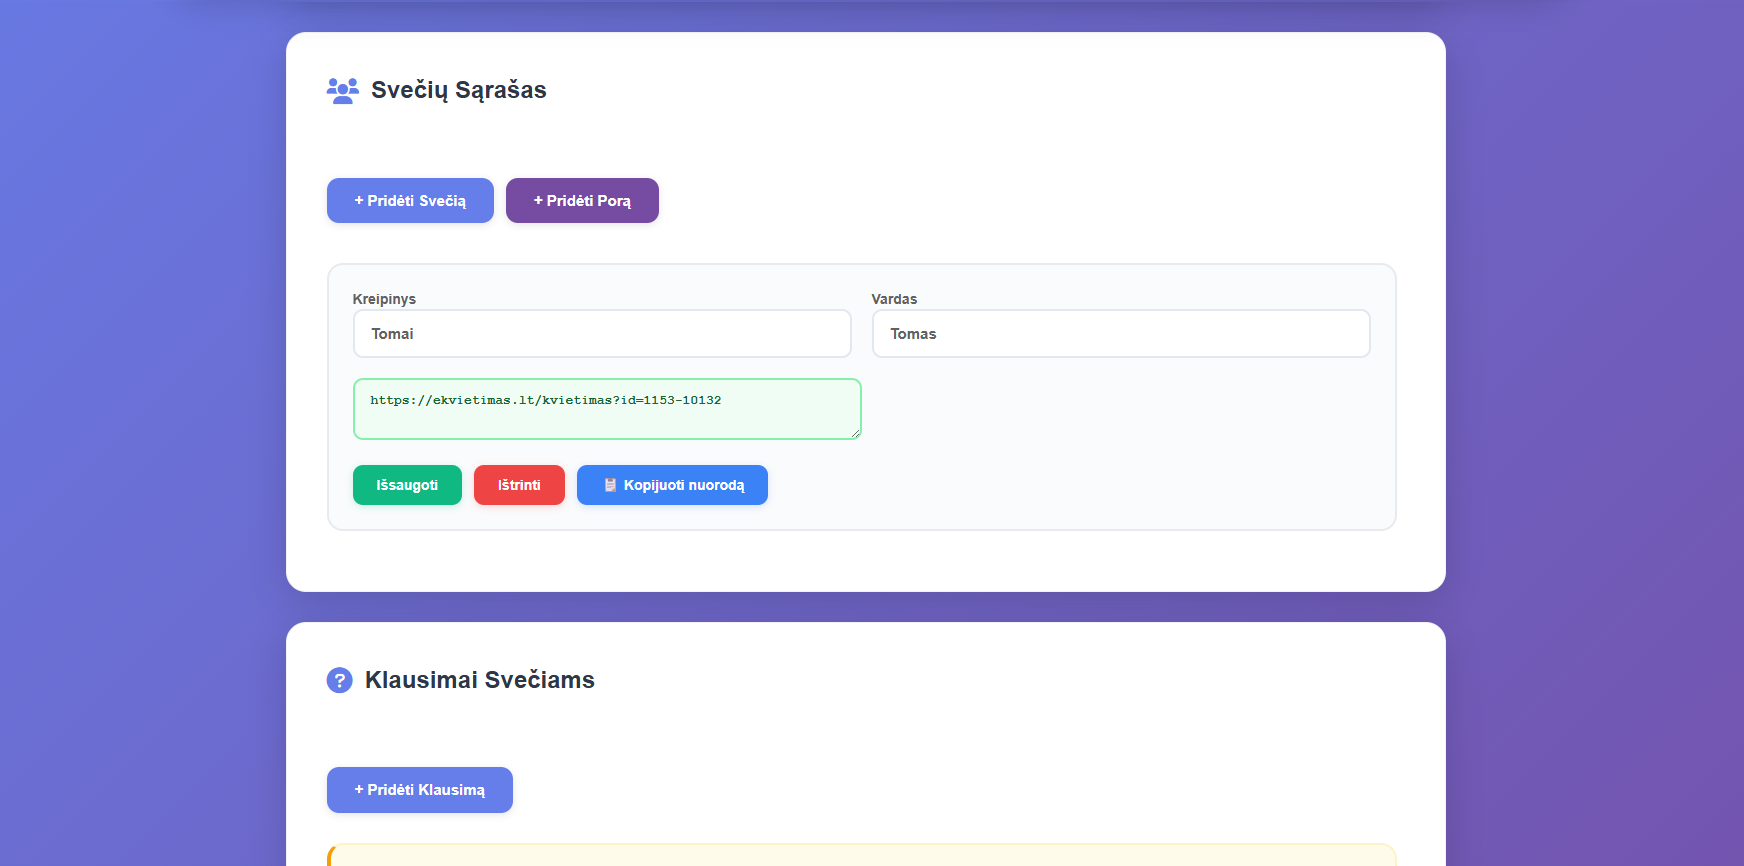This screenshot has height=866, width=1744.
Task: Click the guests group icon beside Svečių Sąrašas
Action: point(342,91)
